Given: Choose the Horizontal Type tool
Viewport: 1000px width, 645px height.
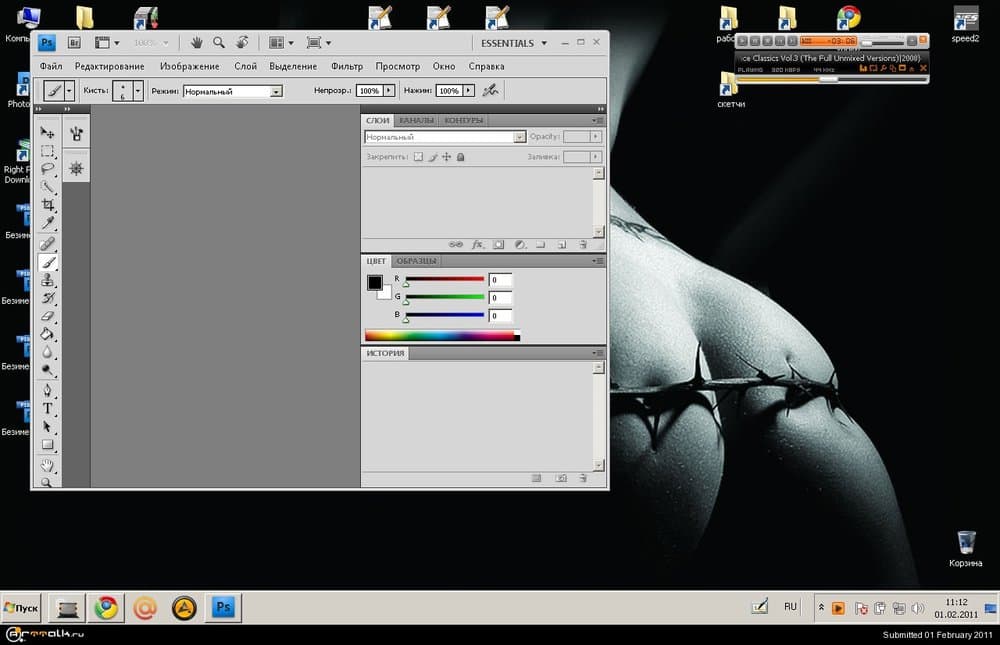Looking at the screenshot, I should pyautogui.click(x=47, y=408).
